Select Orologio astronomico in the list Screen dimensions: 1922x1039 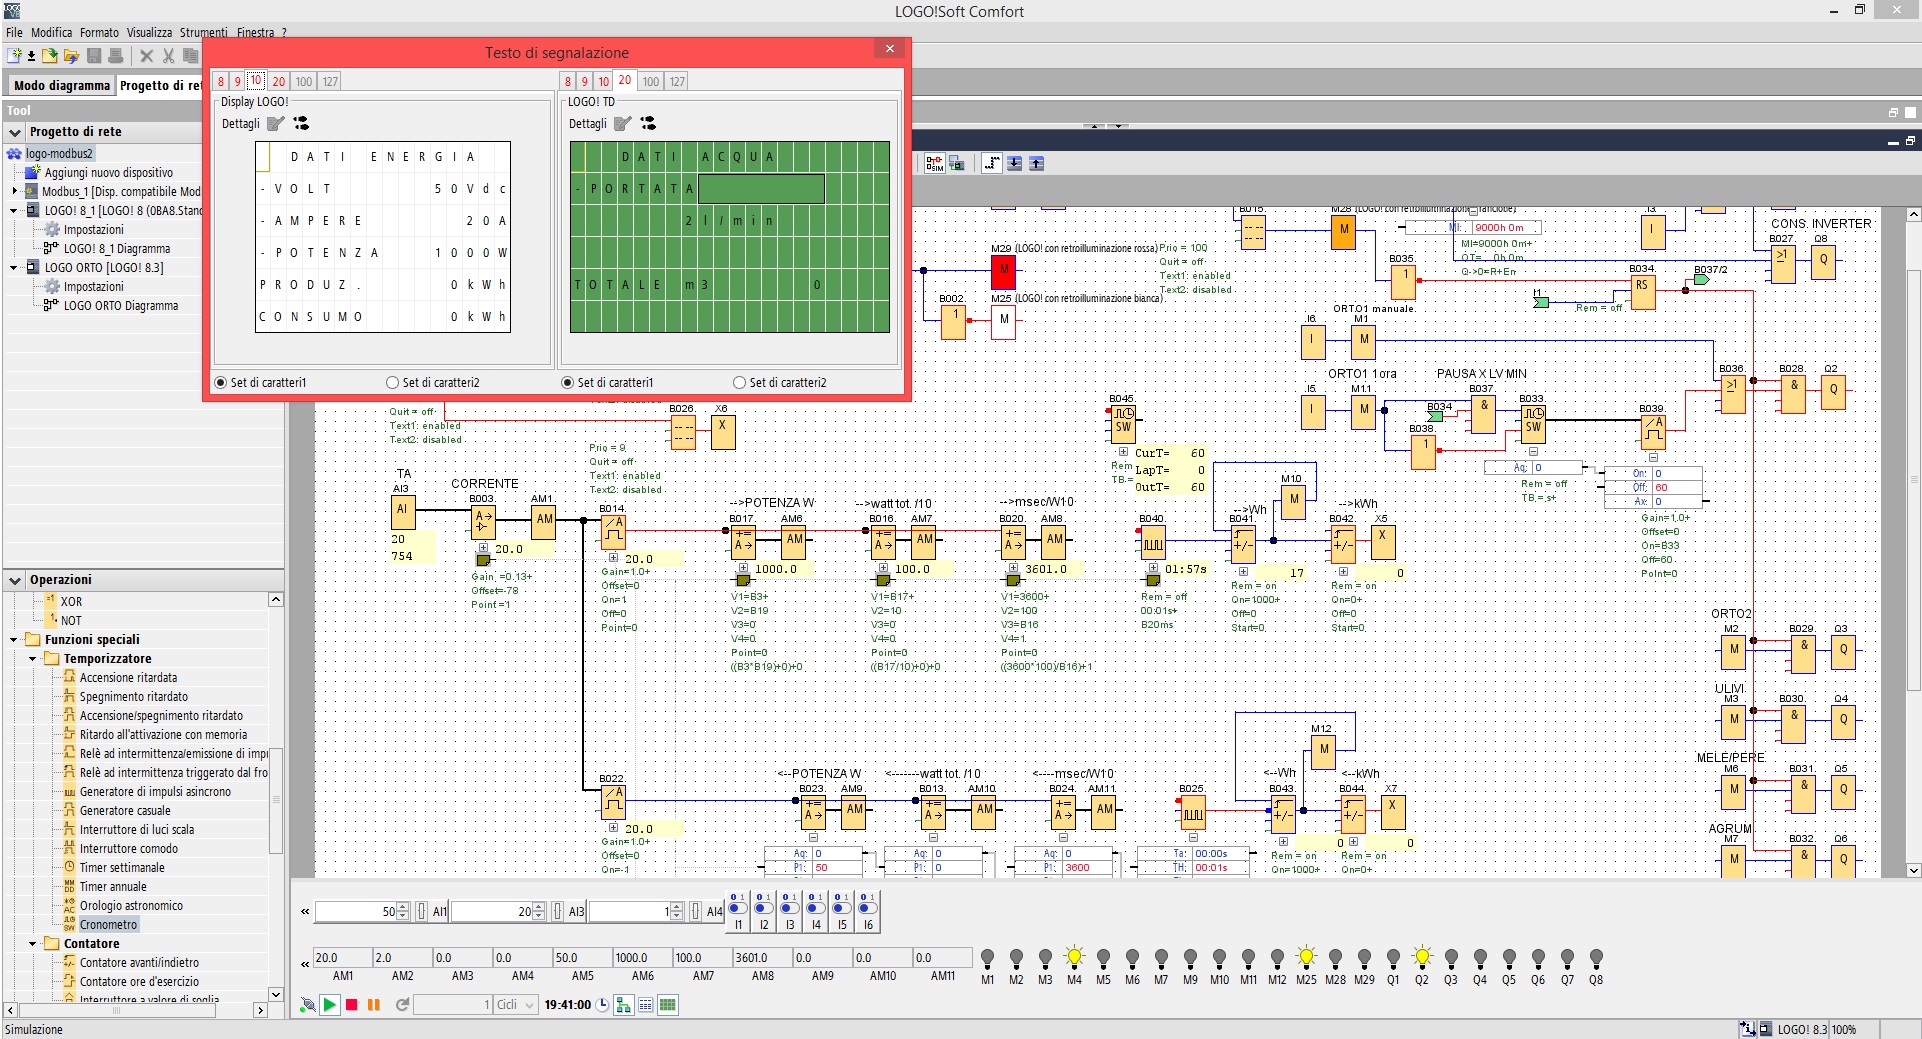131,906
